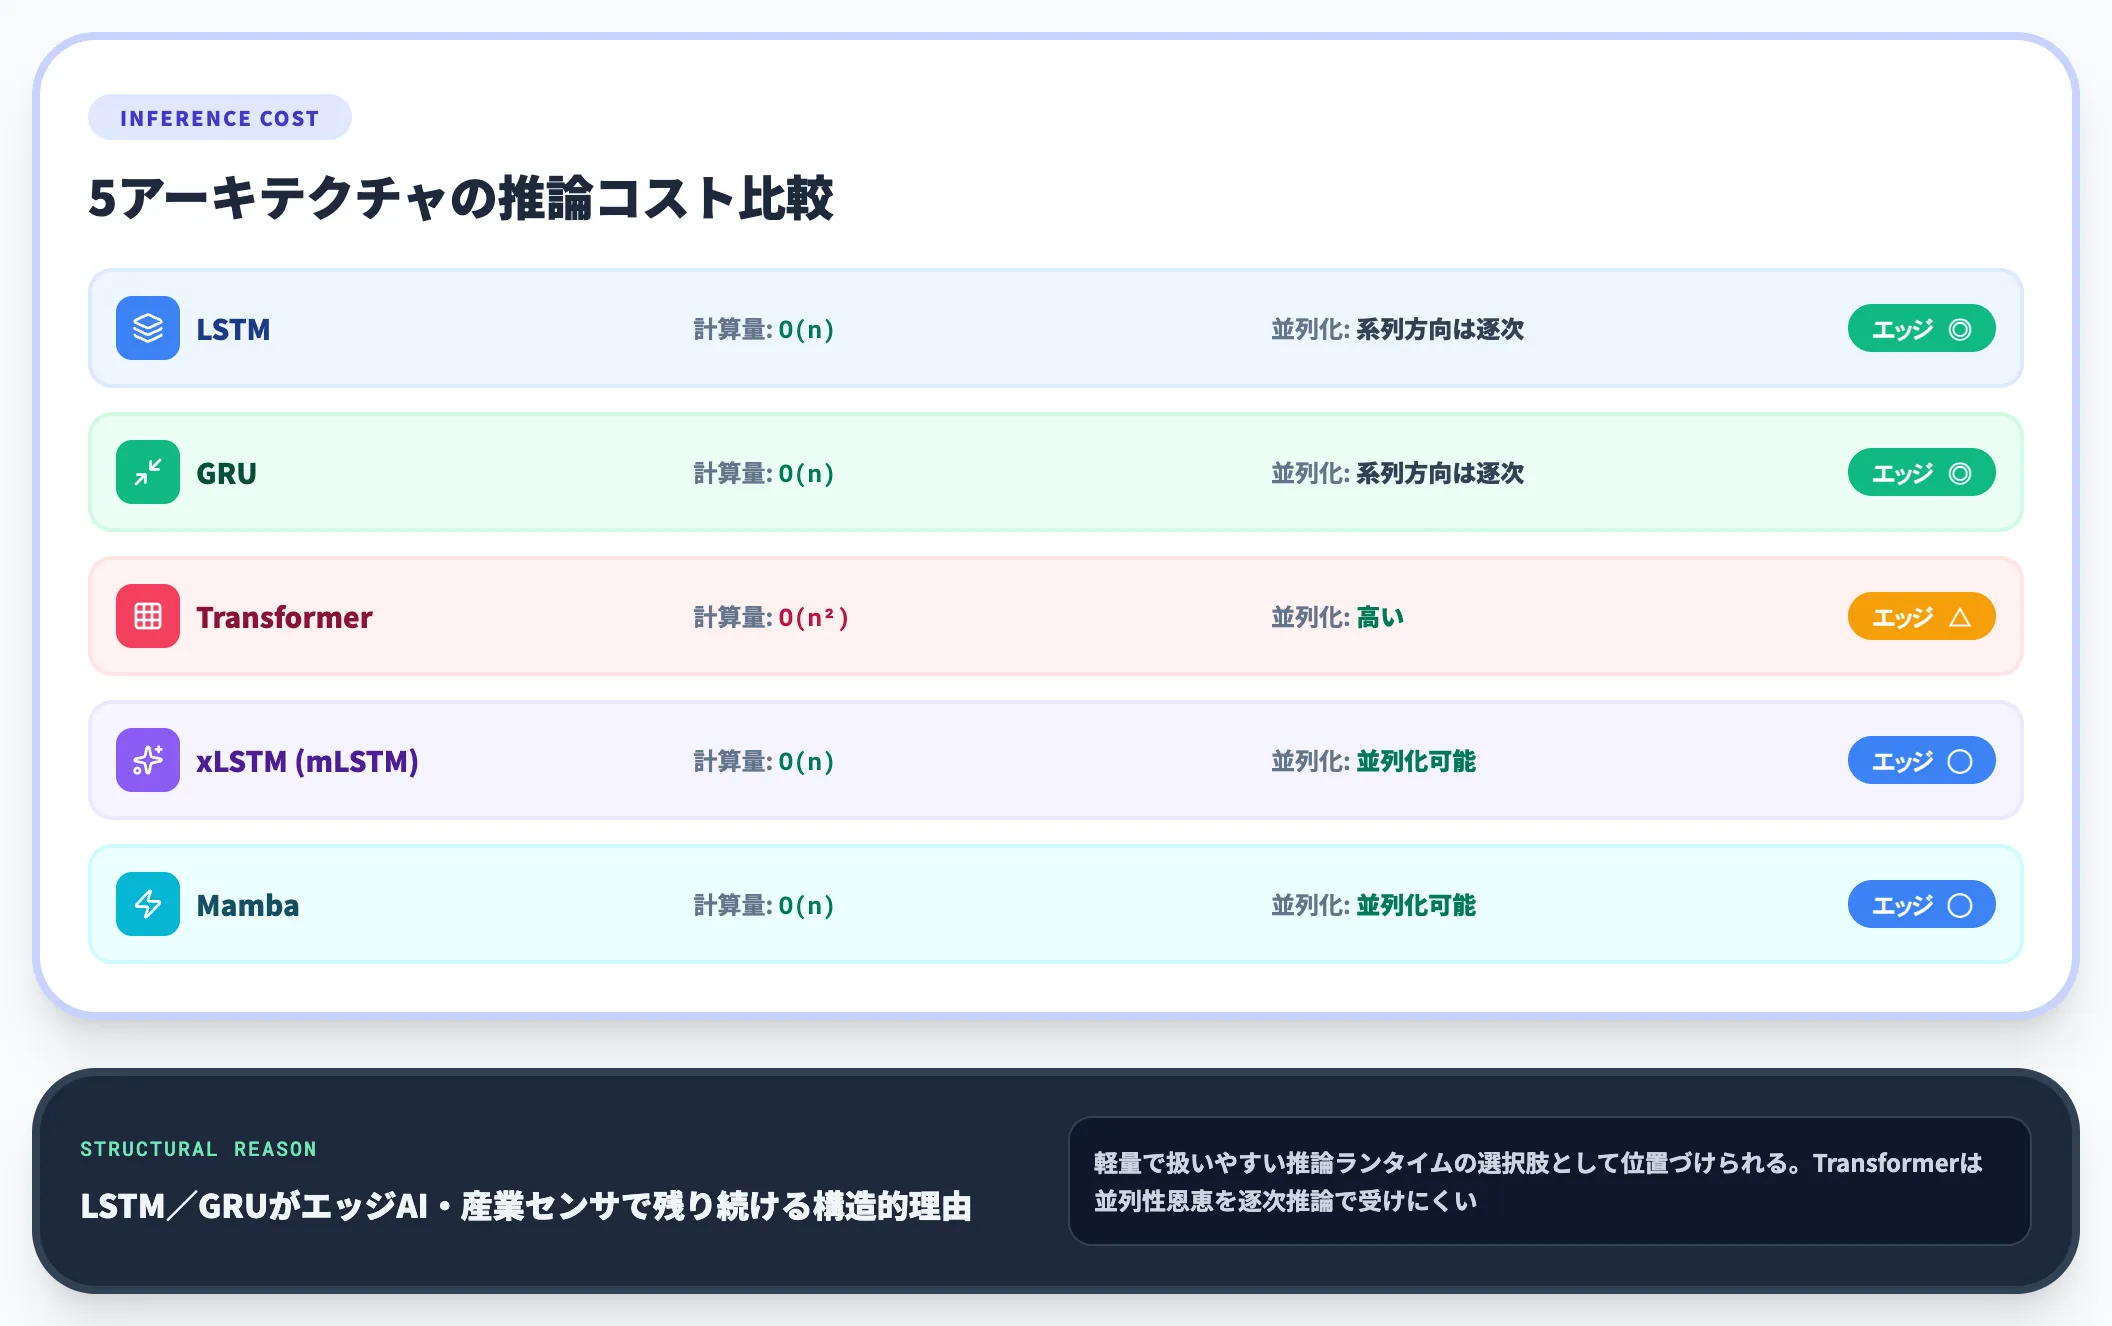Click 計算量: O(n) in the GRU row

(764, 473)
